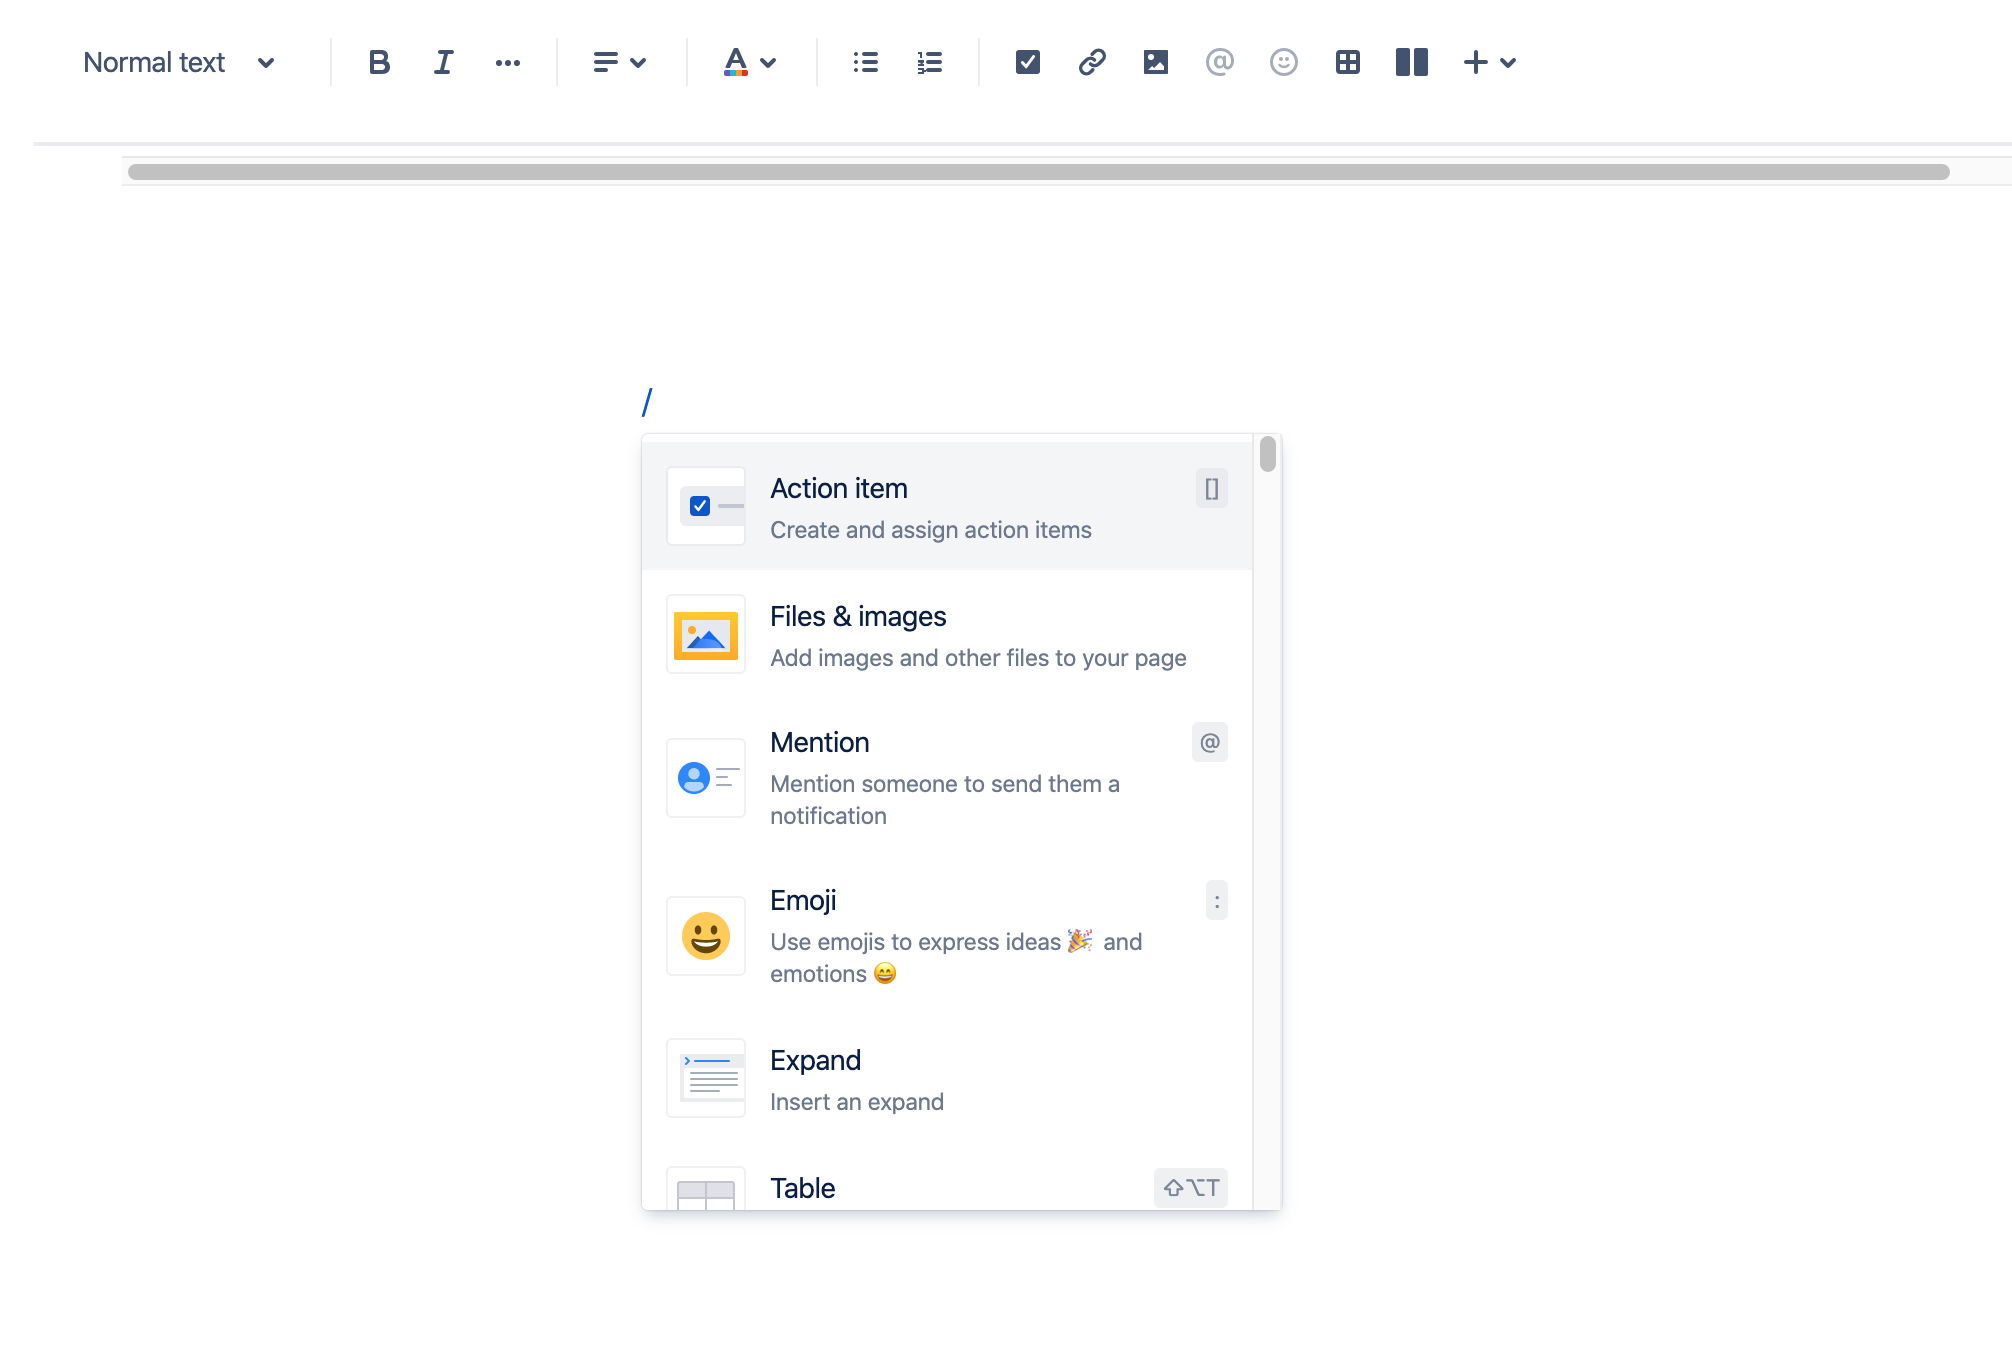Toggle italic formatting

443,62
